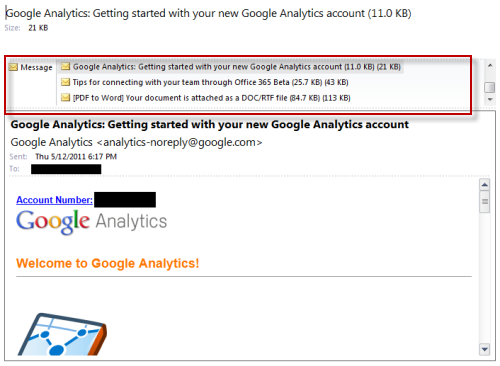Click message body scroll down arrow

pyautogui.click(x=485, y=349)
